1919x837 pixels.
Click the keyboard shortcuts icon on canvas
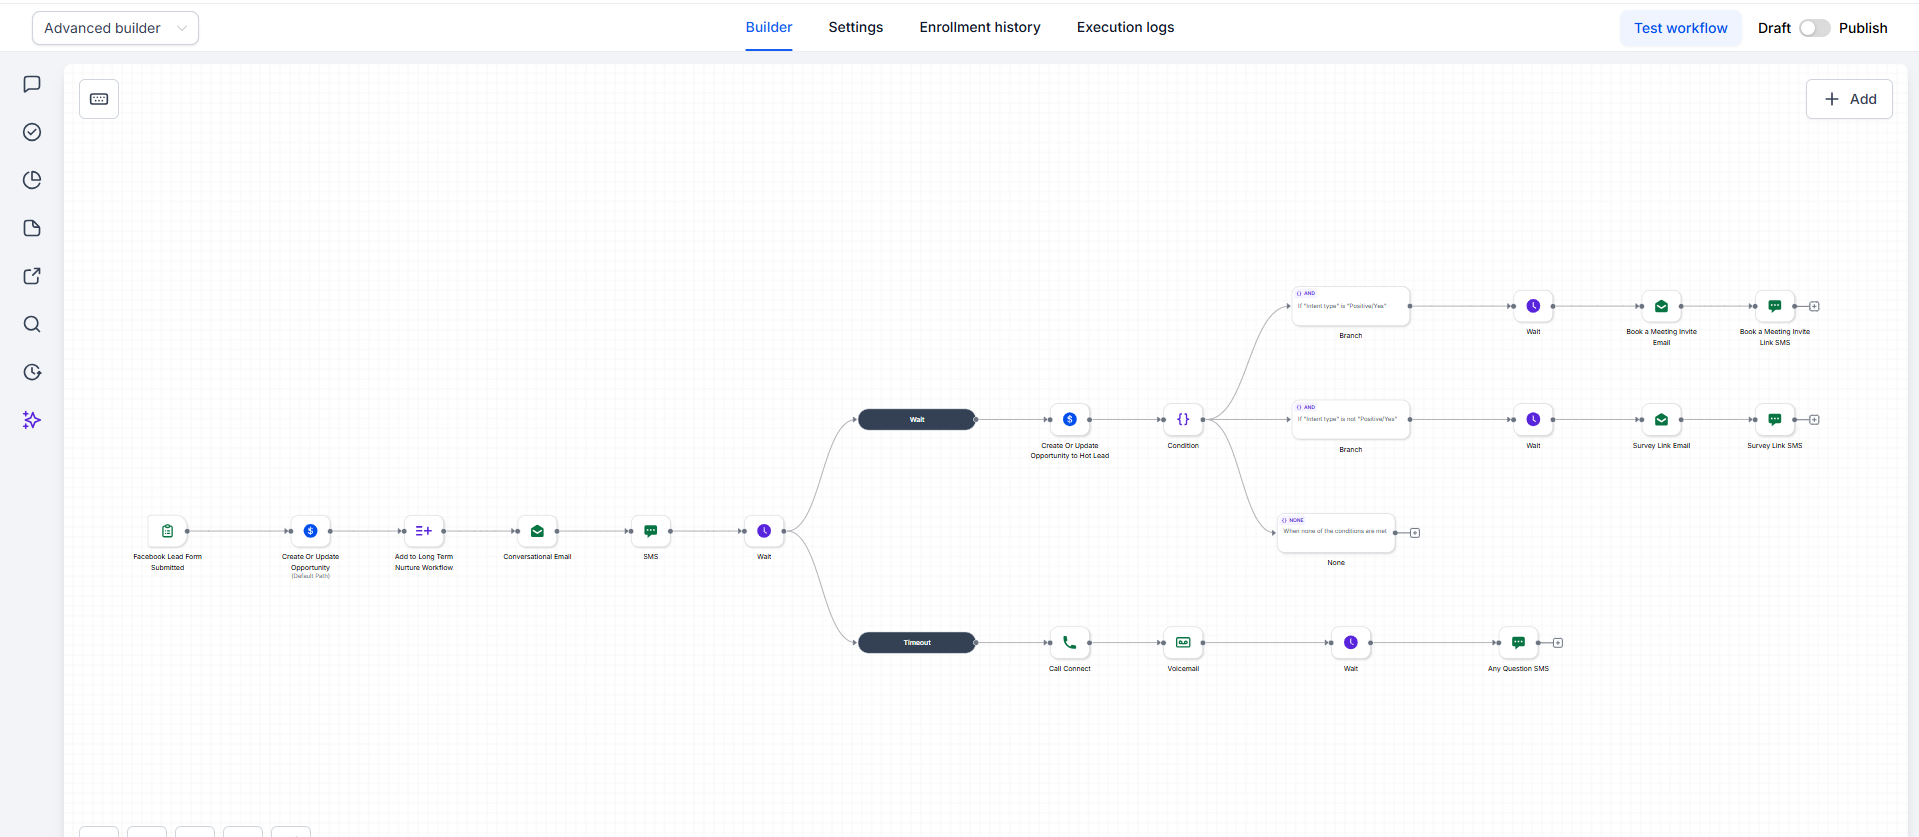[99, 99]
